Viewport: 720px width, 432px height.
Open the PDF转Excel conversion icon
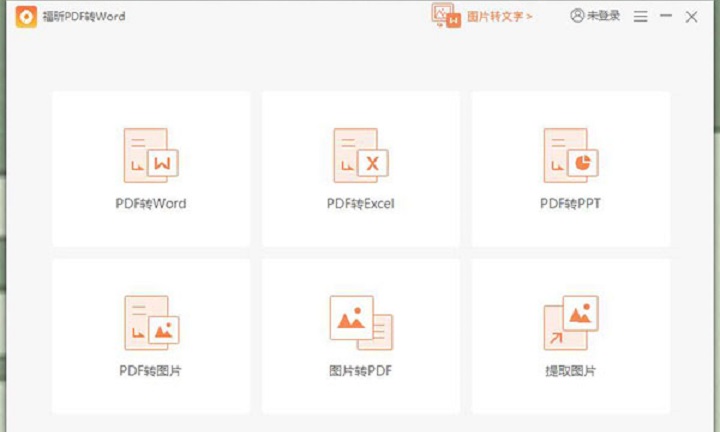tap(361, 156)
